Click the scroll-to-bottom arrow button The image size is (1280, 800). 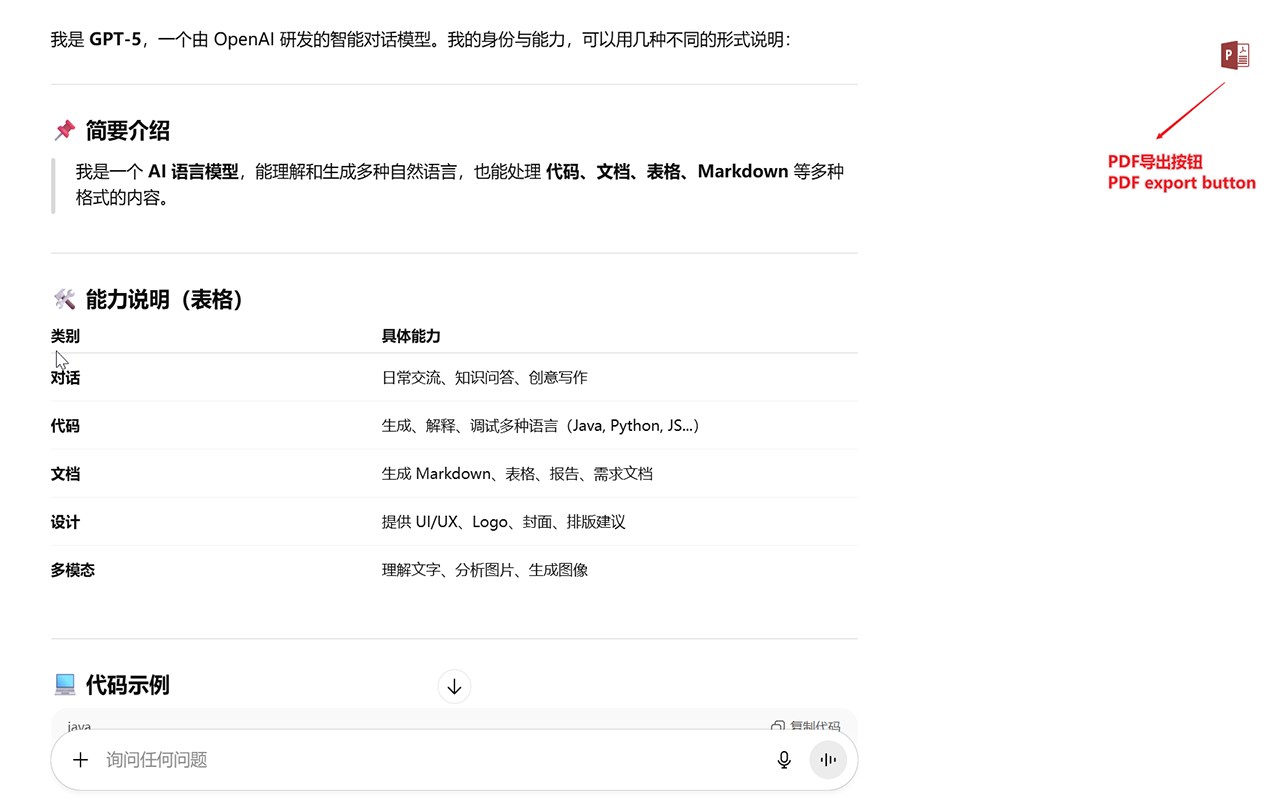454,687
